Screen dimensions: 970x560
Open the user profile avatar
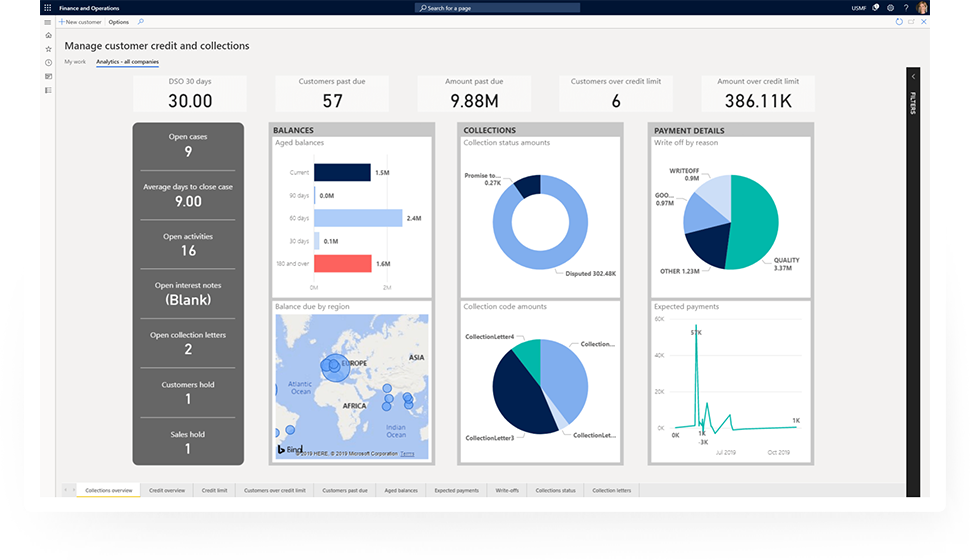coord(922,7)
